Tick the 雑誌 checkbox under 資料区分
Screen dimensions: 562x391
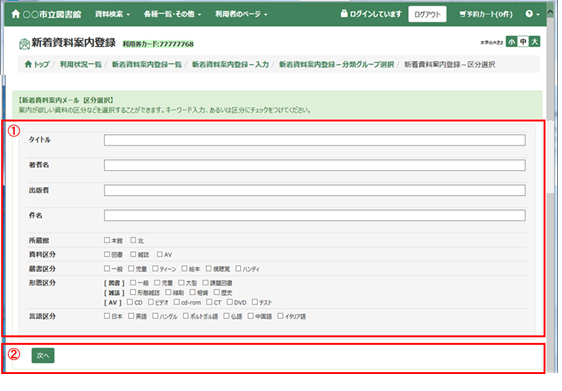tap(133, 254)
